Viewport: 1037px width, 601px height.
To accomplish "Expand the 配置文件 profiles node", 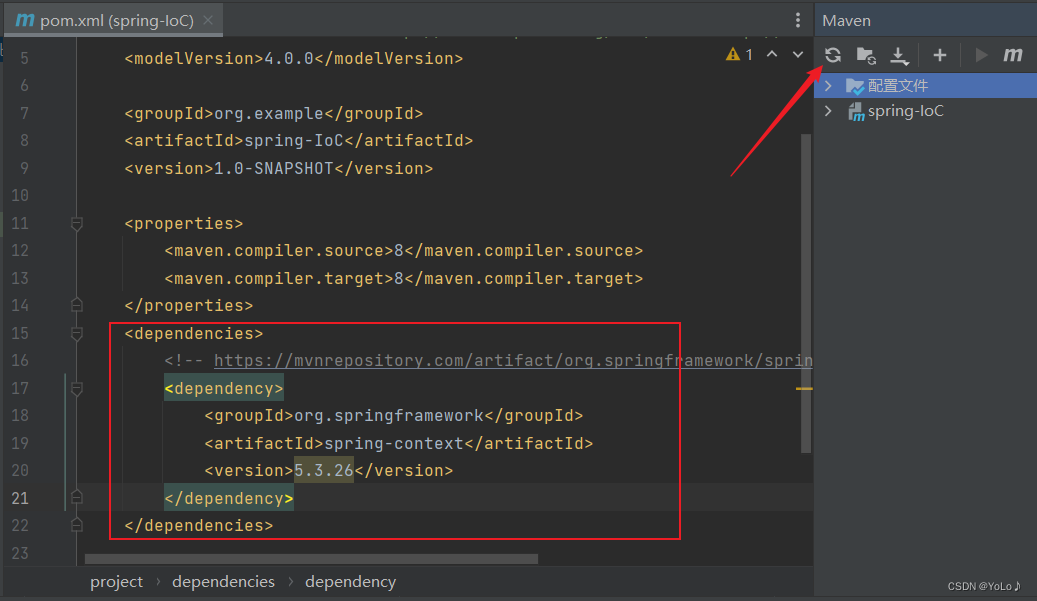I will pos(828,86).
